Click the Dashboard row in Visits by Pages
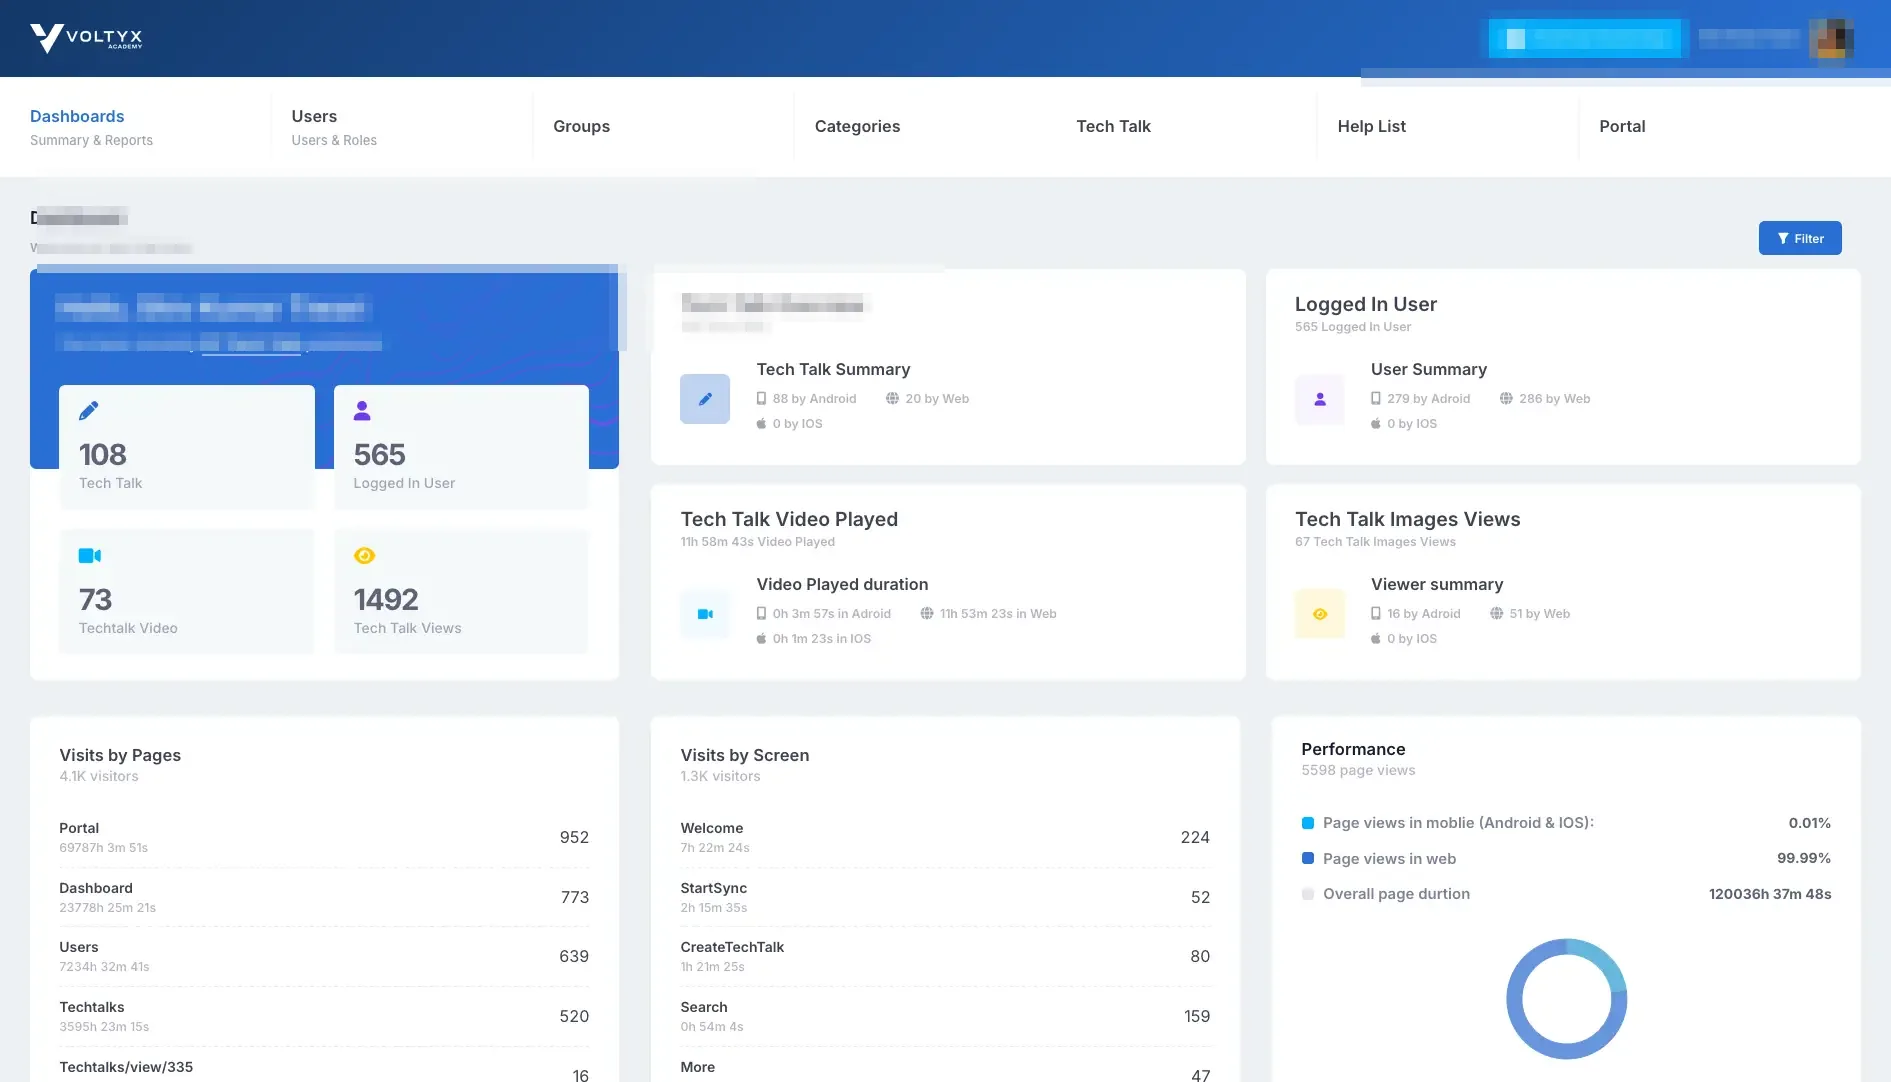The image size is (1891, 1082). click(324, 897)
